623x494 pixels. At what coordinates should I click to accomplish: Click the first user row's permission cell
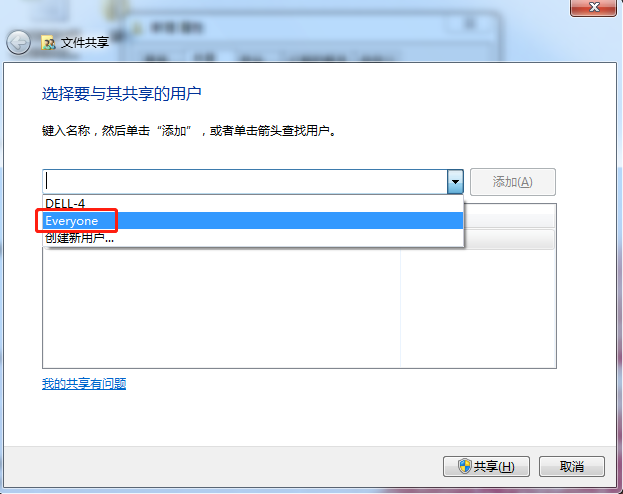coord(509,239)
